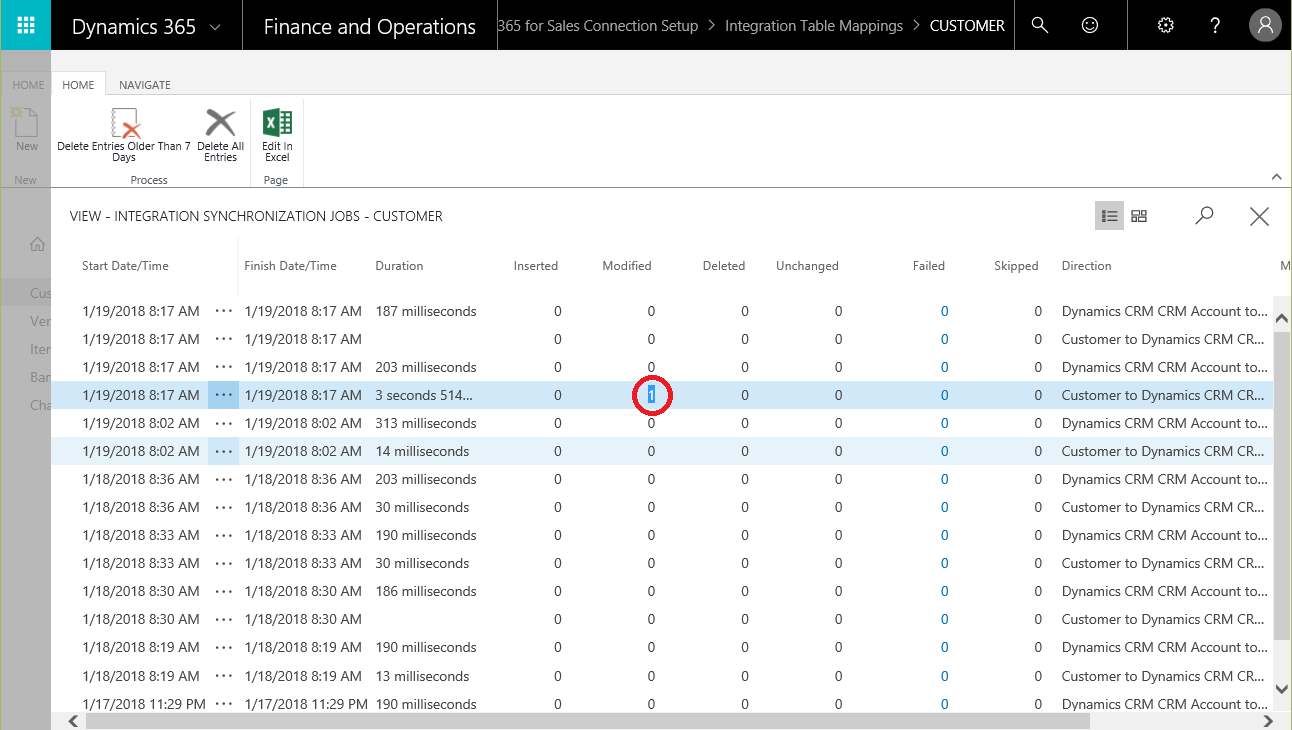Open row menu for 187 milliseconds entry

point(223,311)
